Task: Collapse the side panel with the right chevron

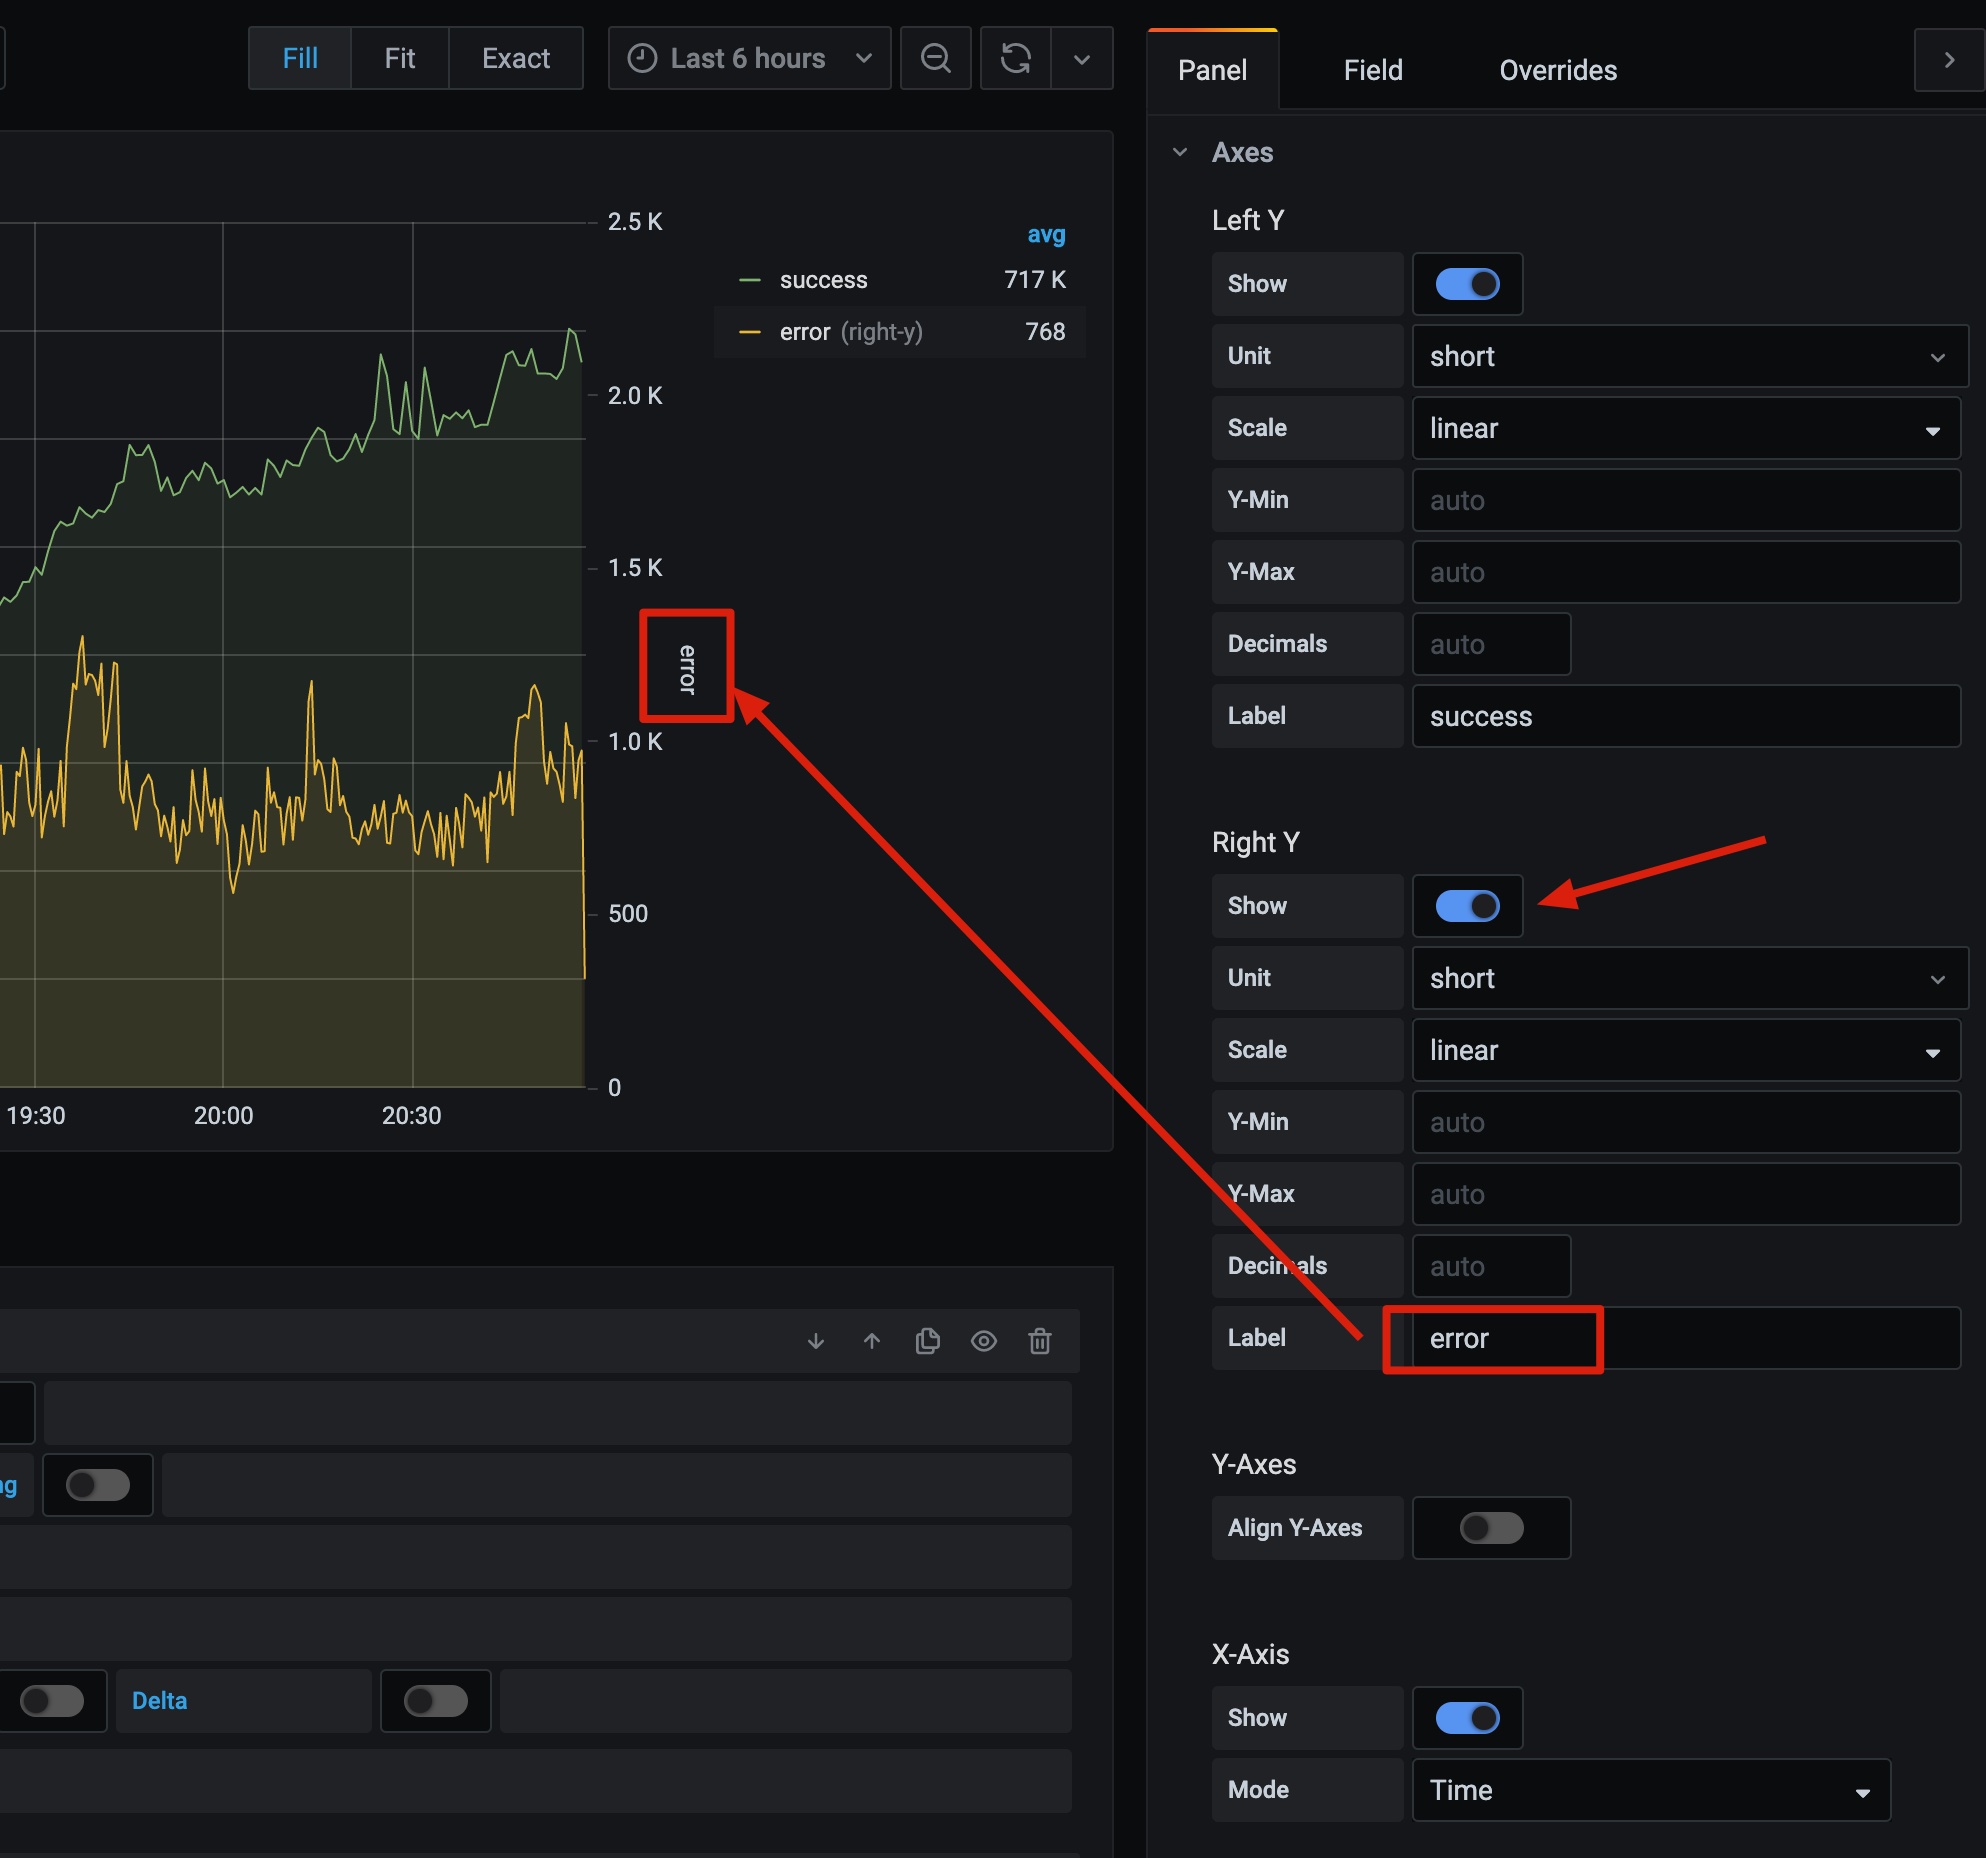Action: point(1948,59)
